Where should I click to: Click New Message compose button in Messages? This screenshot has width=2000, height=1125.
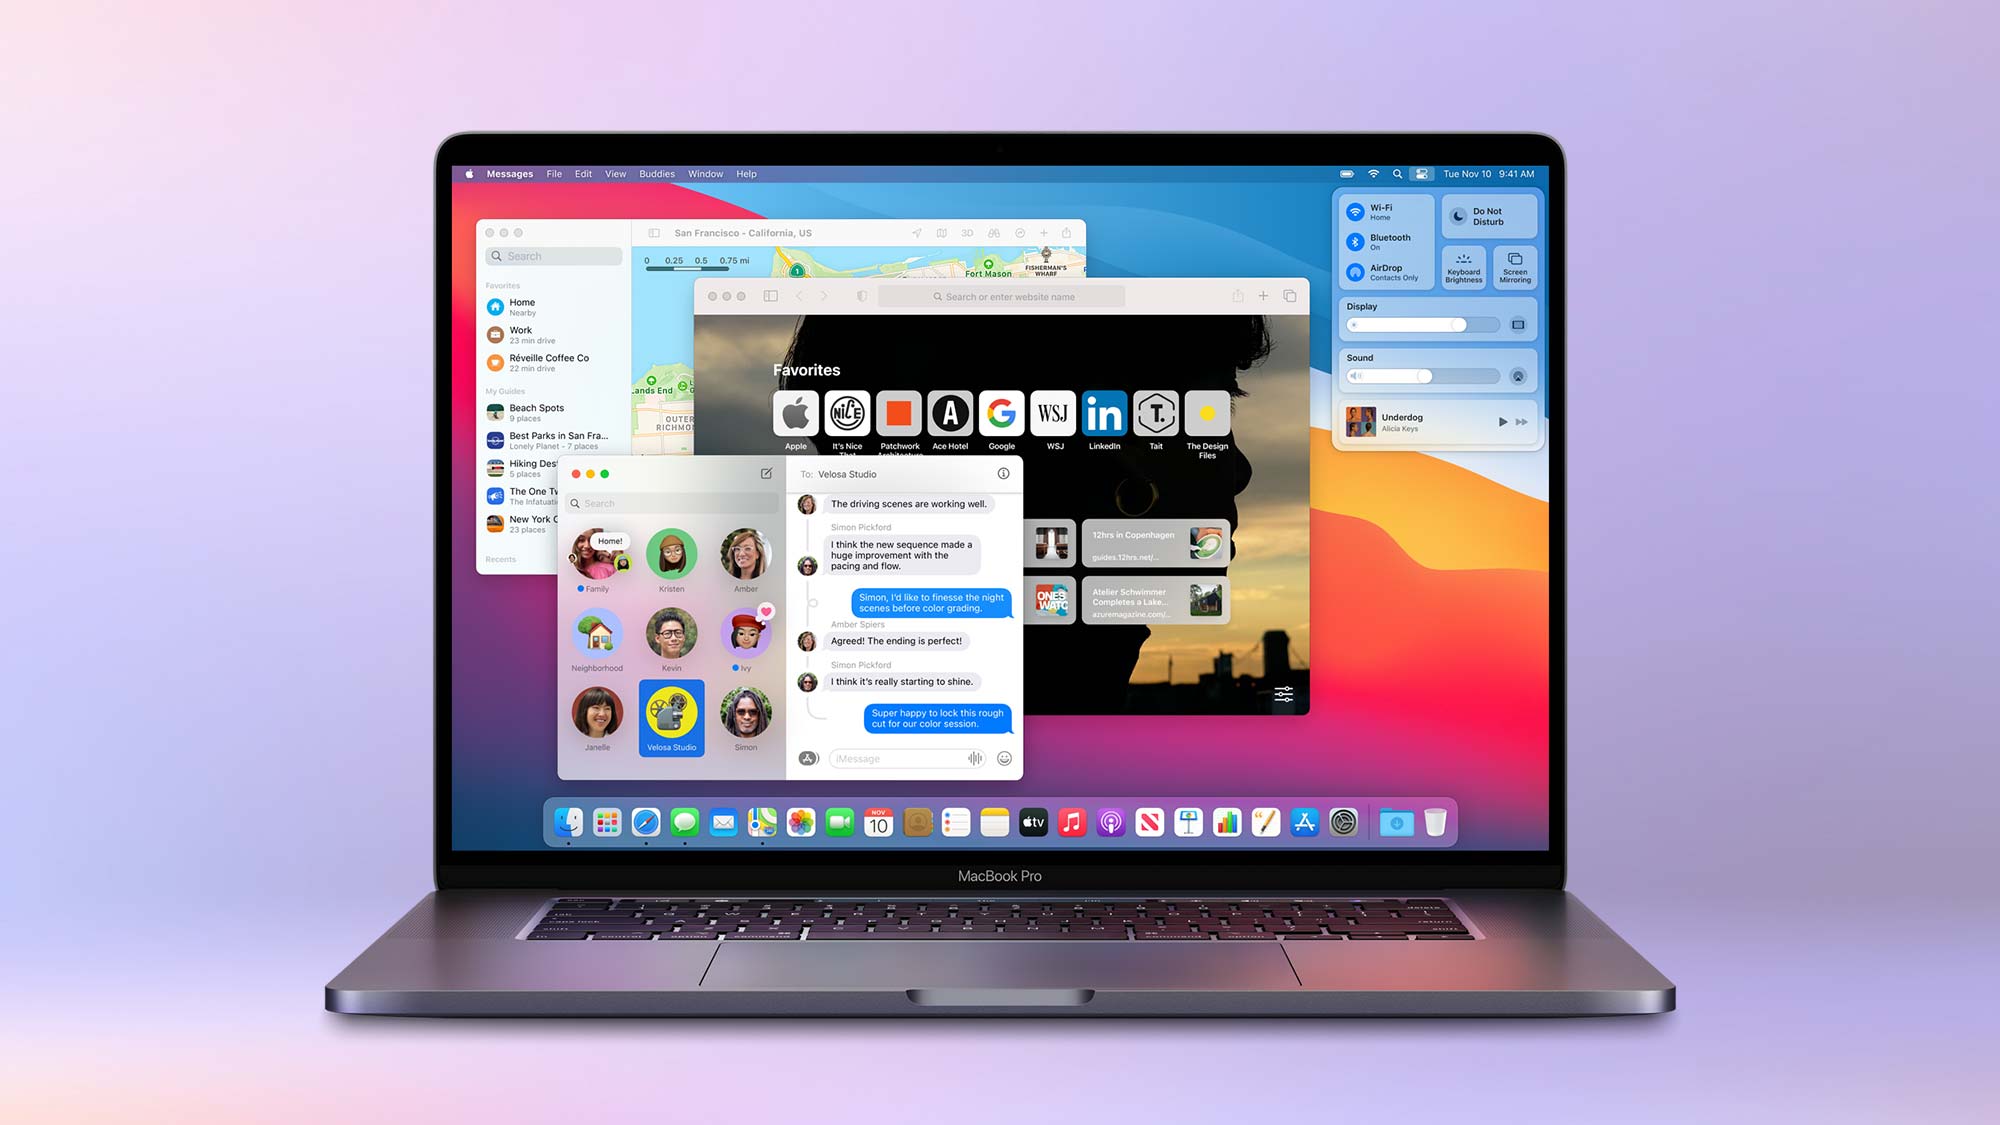pyautogui.click(x=766, y=474)
